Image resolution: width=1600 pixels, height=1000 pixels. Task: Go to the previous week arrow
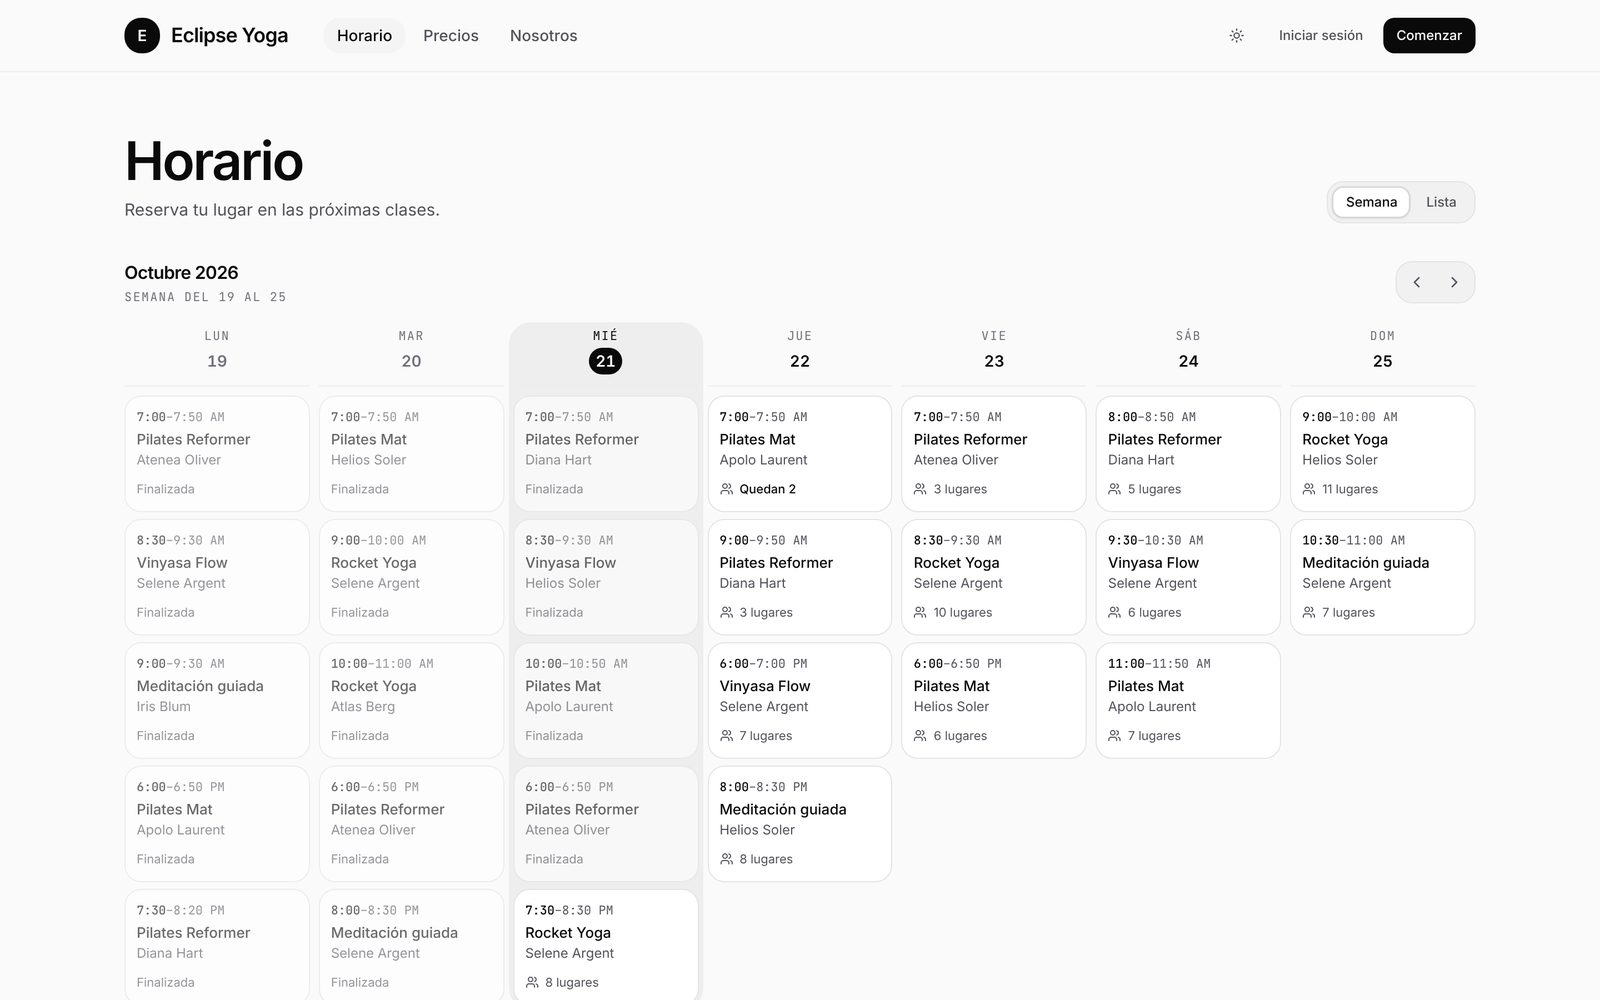click(1416, 282)
